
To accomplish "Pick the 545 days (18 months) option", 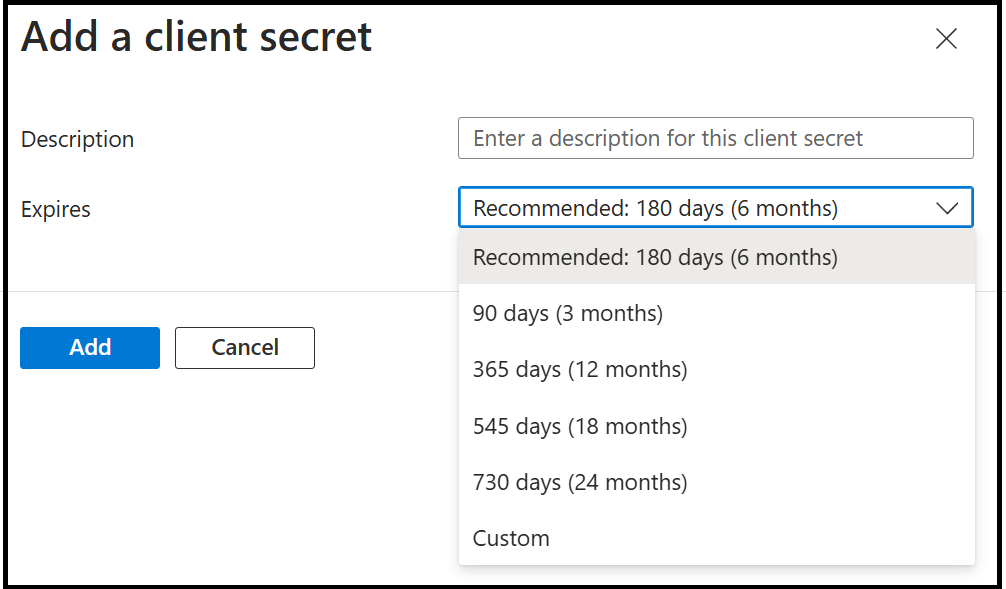I will [580, 426].
